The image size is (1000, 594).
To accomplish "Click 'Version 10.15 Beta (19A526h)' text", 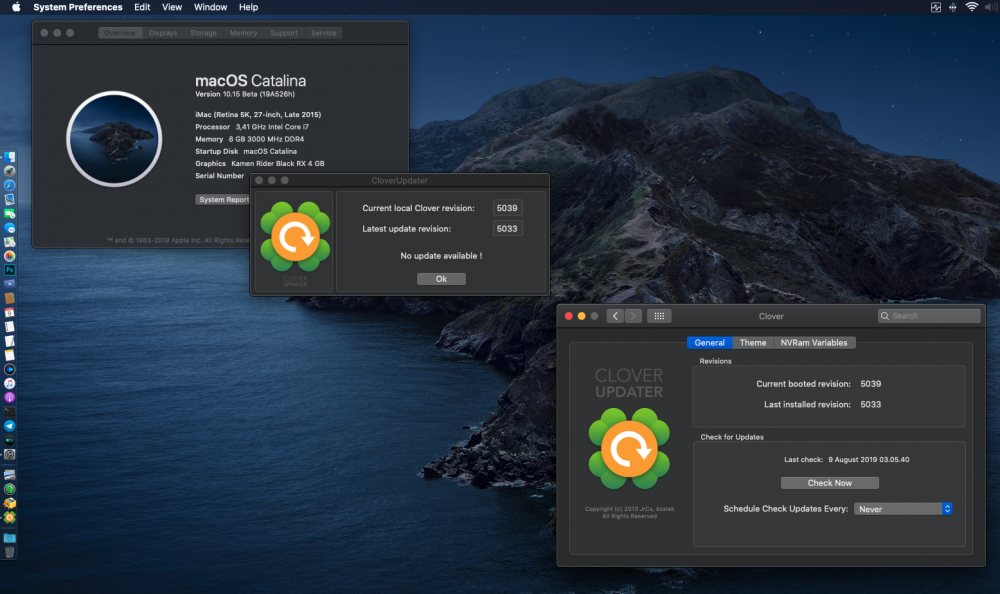I will (245, 94).
